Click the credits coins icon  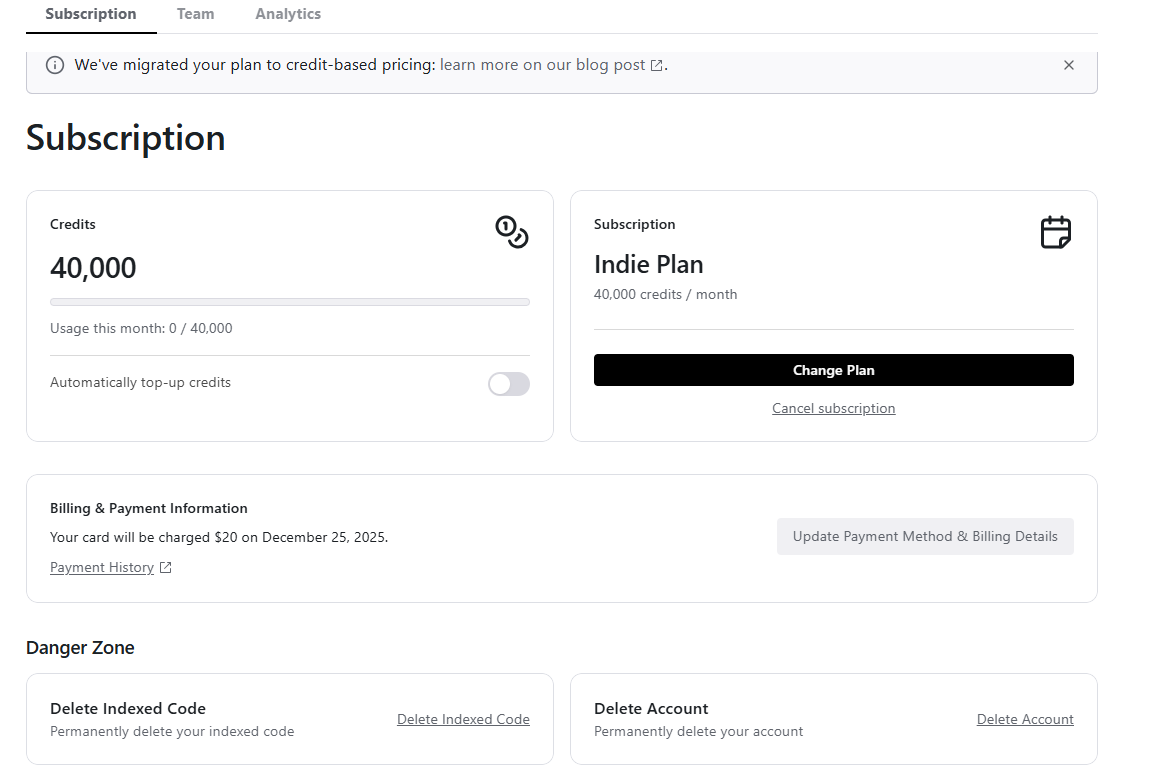[512, 232]
